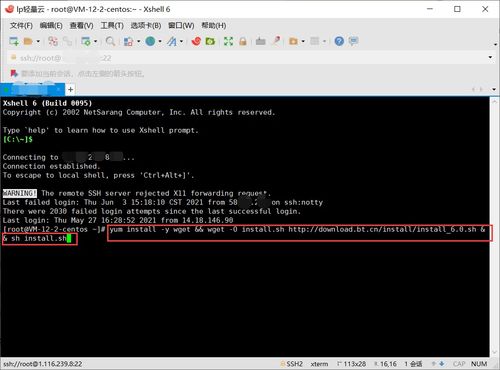
Task: Add a new tab with plus button
Action: [70, 89]
